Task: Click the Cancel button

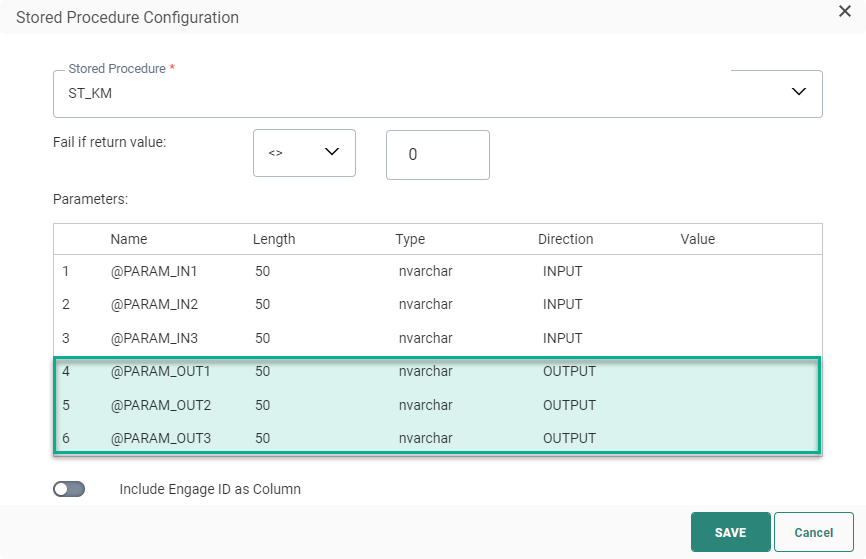Action: [x=813, y=532]
